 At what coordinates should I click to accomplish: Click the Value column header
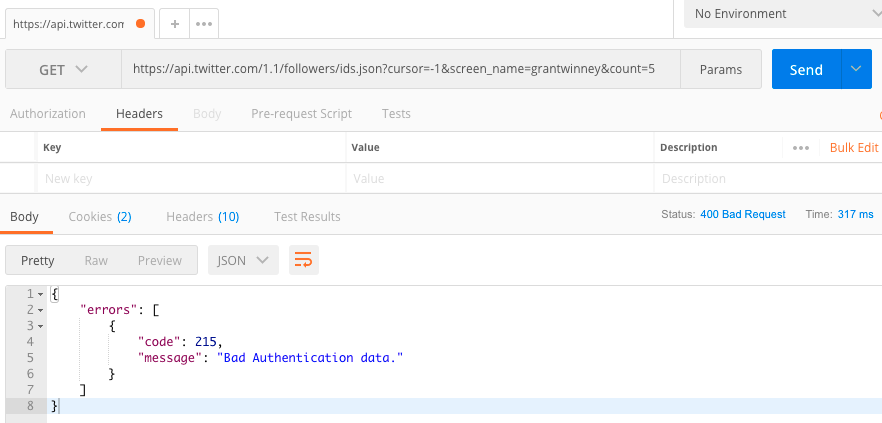pos(365,147)
